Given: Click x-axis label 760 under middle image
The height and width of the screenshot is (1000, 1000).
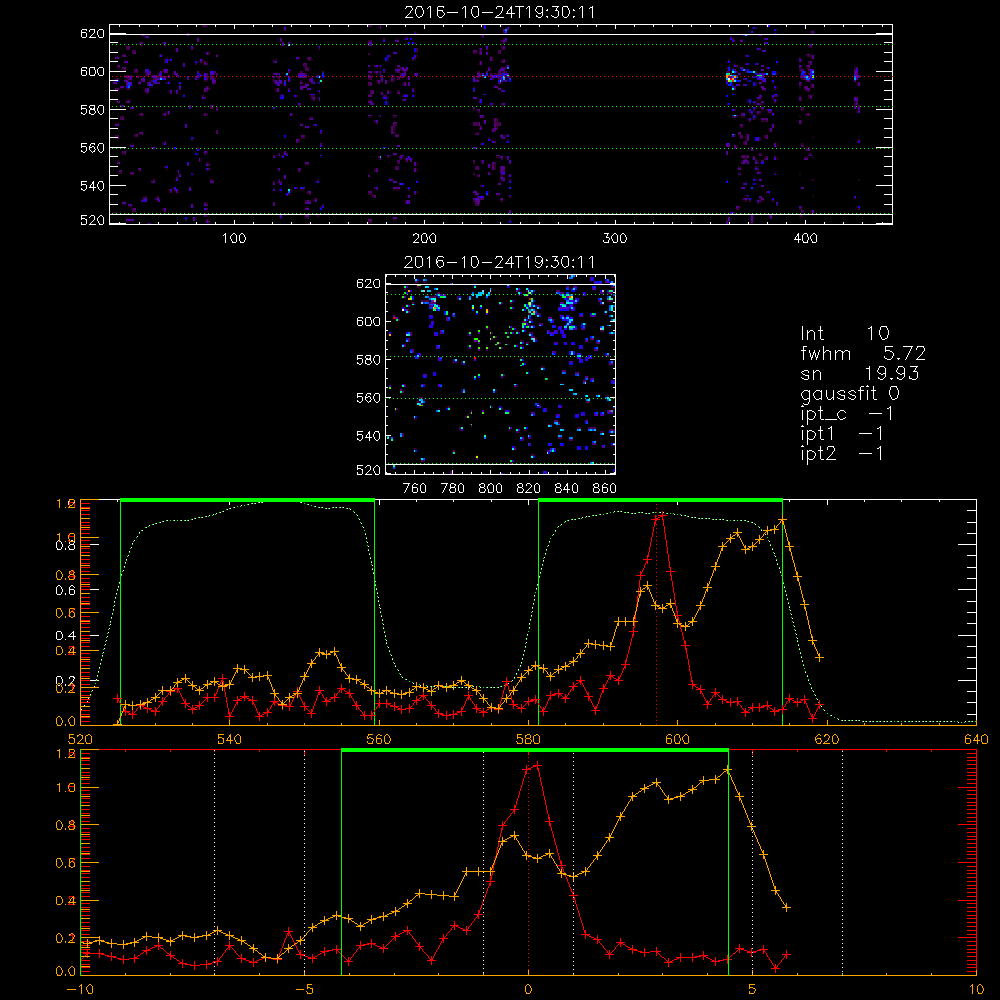Looking at the screenshot, I should point(415,489).
